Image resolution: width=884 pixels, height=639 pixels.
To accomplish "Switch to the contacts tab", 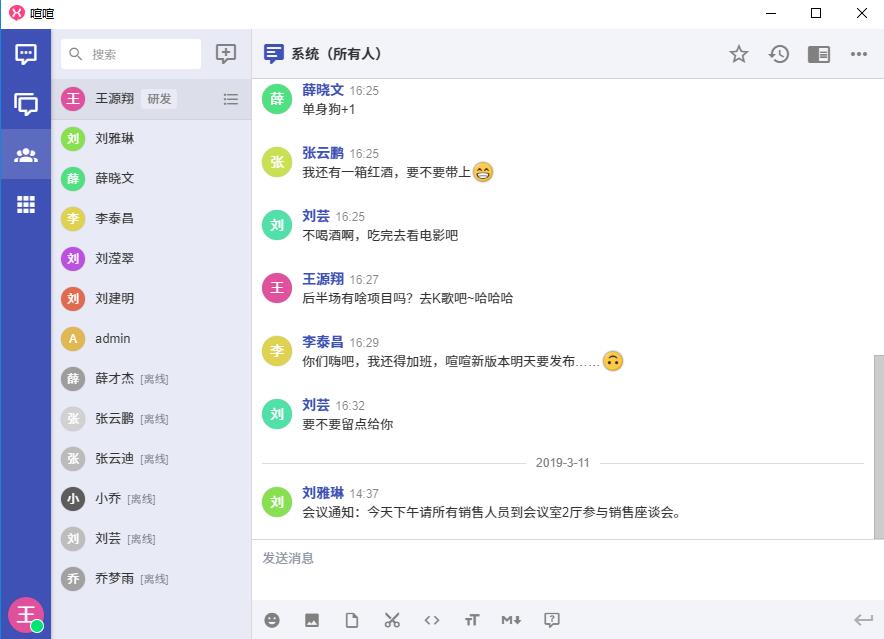I will tap(26, 155).
